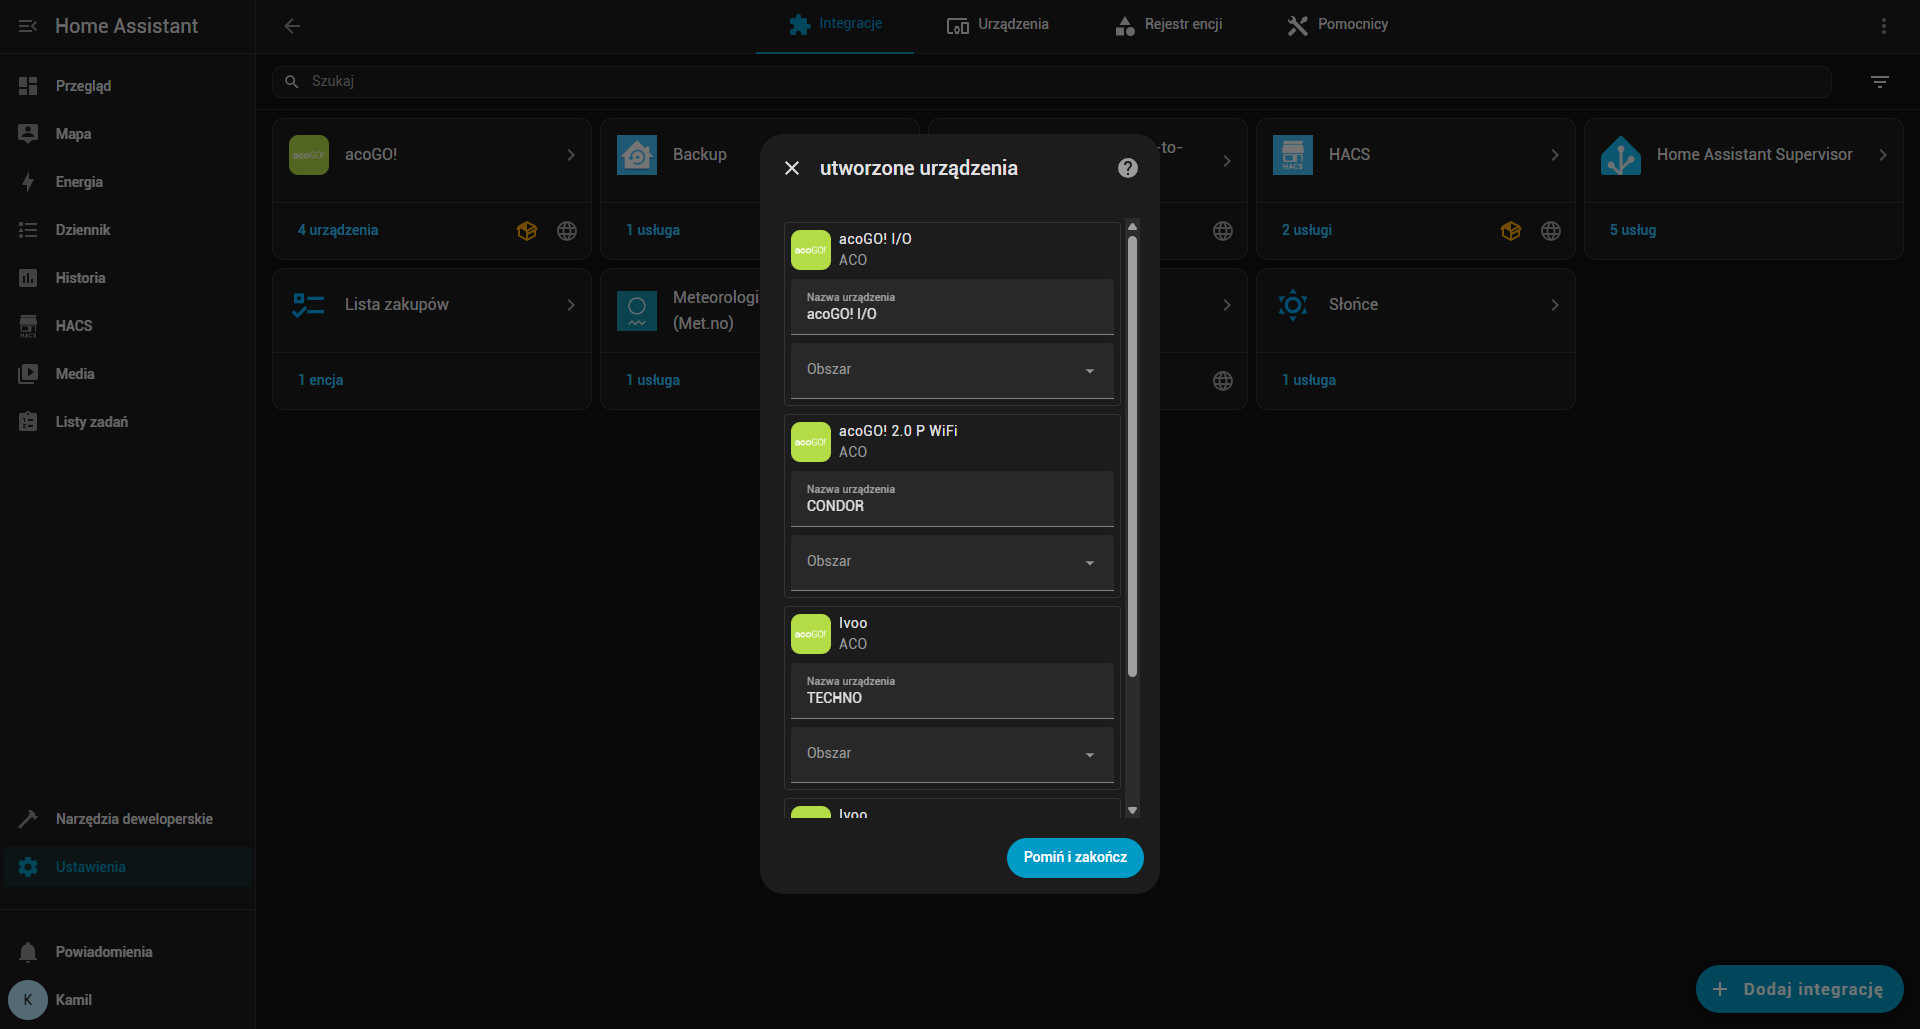The width and height of the screenshot is (1920, 1029).
Task: Switch to the Urządzenia tab
Action: 998,25
